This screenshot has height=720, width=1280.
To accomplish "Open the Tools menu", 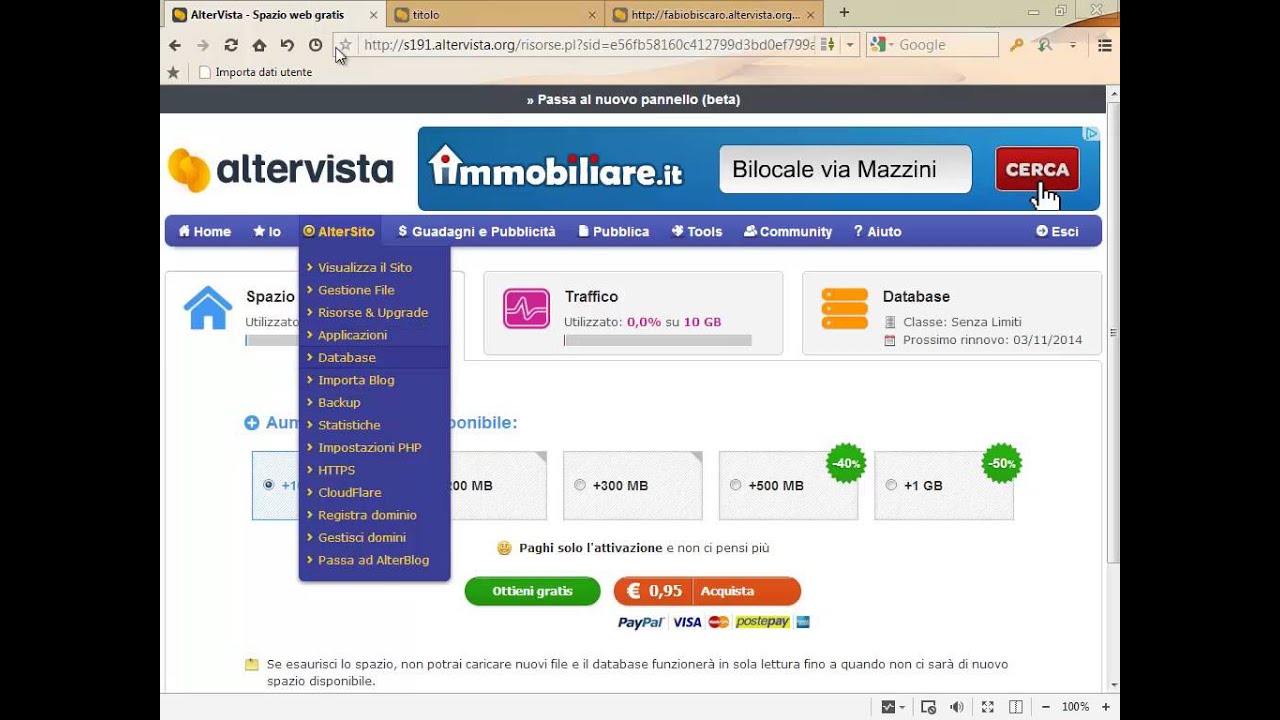I will click(x=697, y=231).
